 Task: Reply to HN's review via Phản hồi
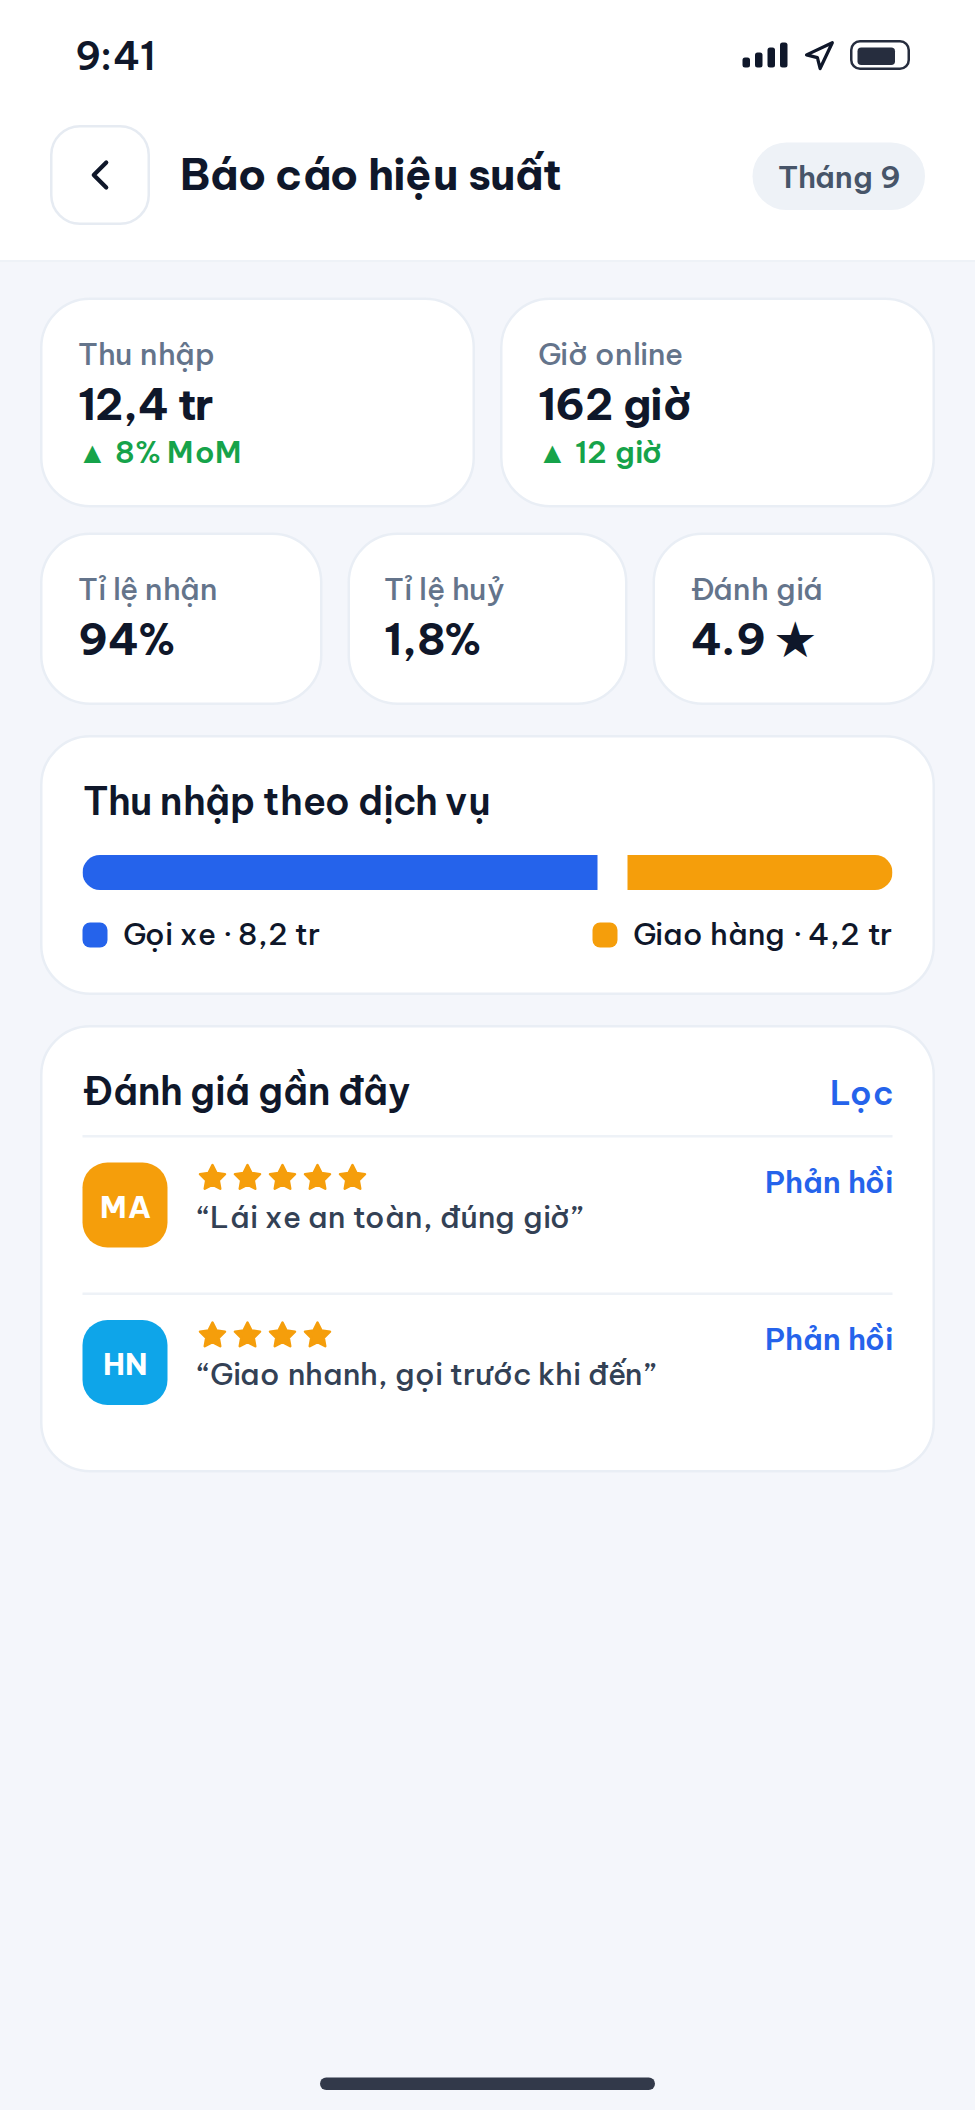click(x=829, y=1339)
